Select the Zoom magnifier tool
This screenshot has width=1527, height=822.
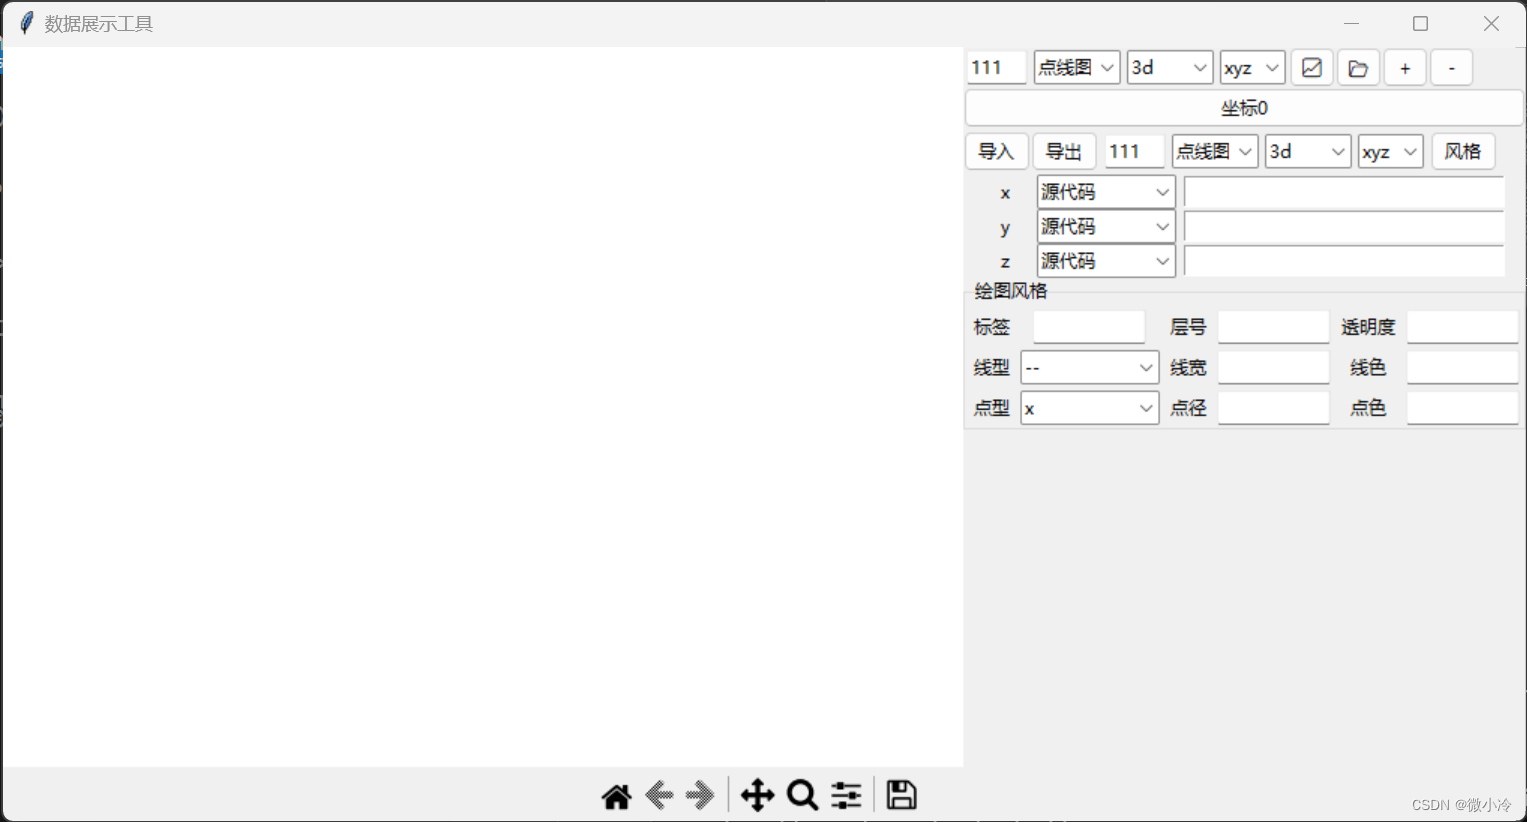click(802, 796)
